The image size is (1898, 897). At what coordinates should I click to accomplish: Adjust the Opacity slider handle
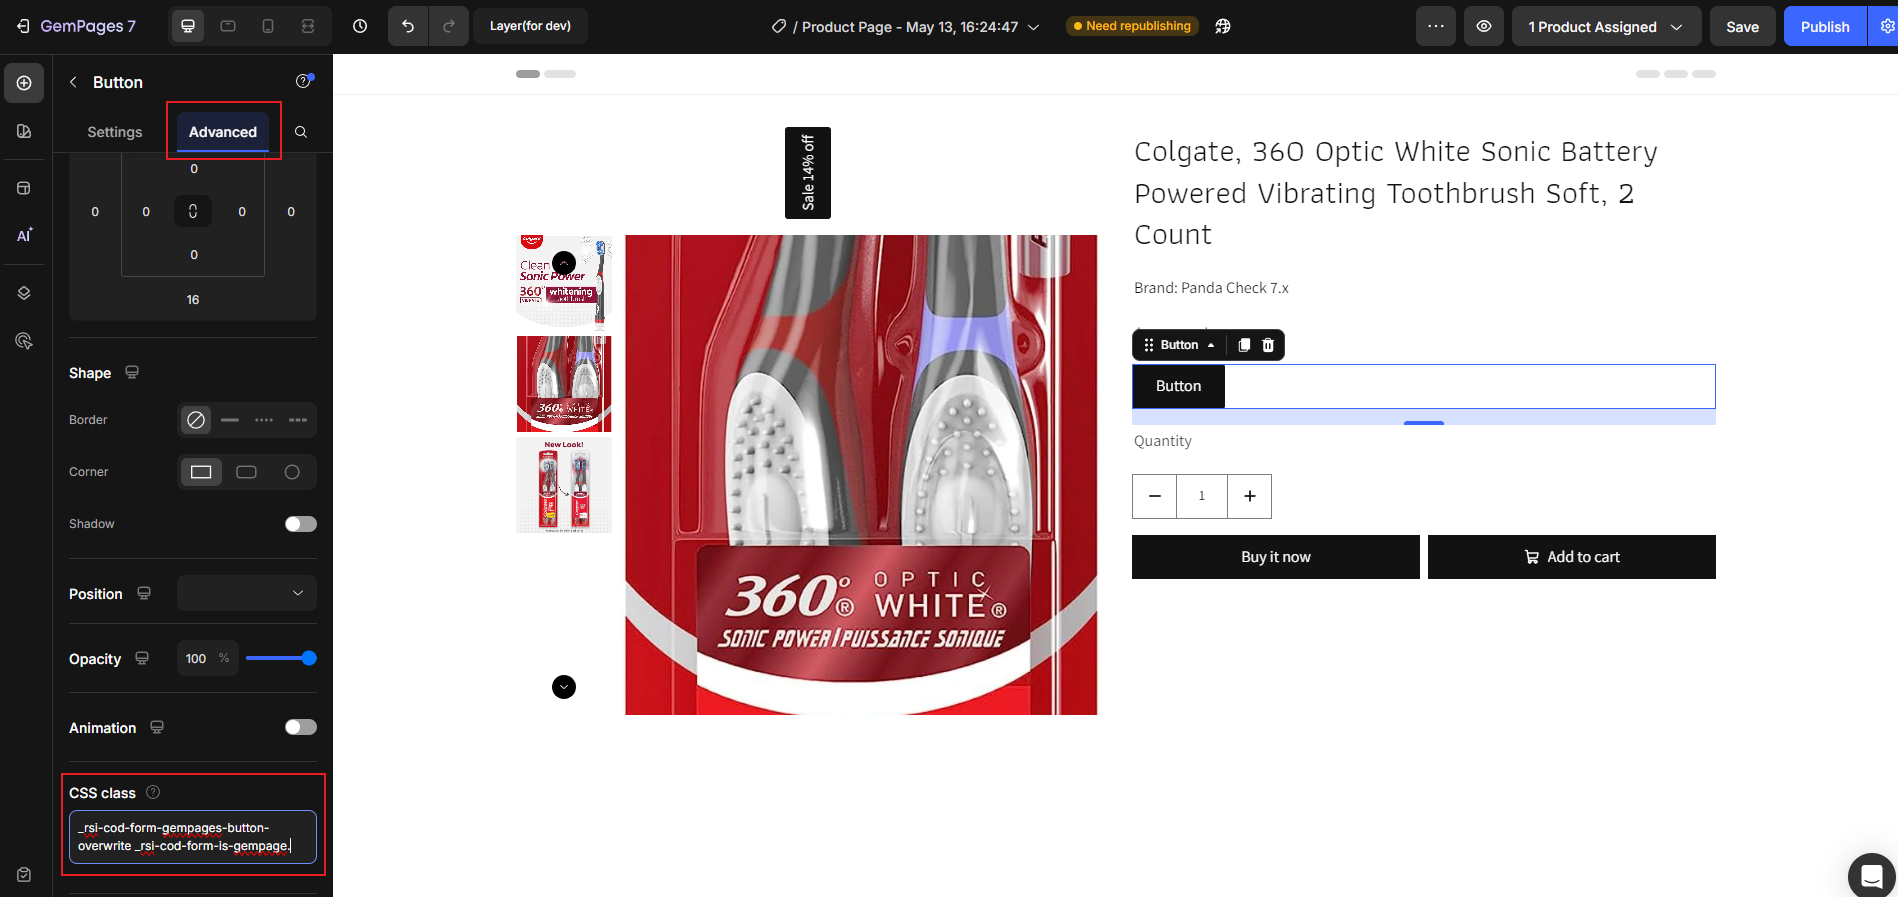(309, 658)
